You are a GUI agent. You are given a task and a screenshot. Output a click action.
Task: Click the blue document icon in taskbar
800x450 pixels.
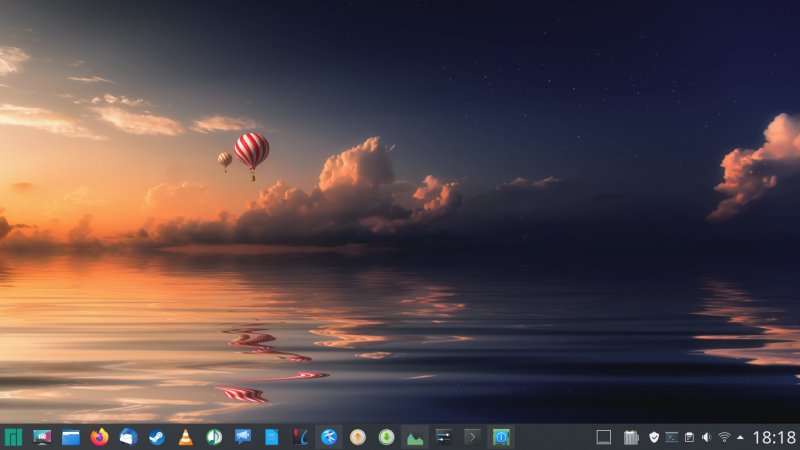tap(271, 437)
